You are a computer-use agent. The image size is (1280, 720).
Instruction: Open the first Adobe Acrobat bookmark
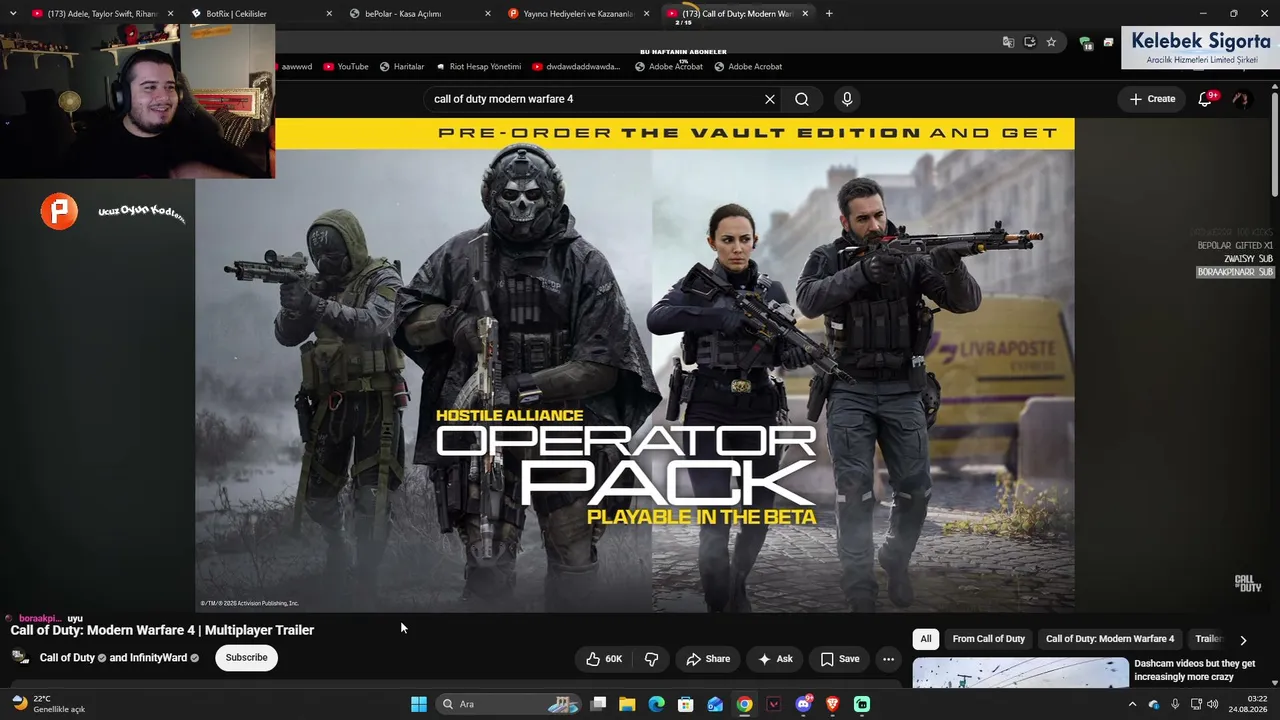click(x=669, y=67)
